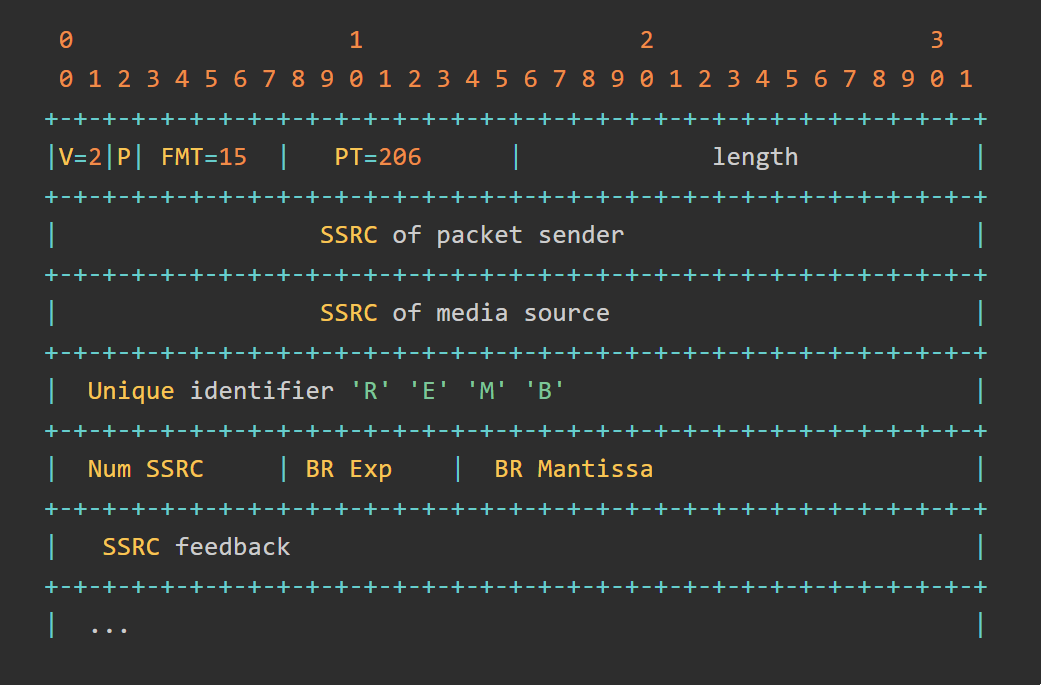Click the 'M' character literal
1041x685 pixels.
487,391
